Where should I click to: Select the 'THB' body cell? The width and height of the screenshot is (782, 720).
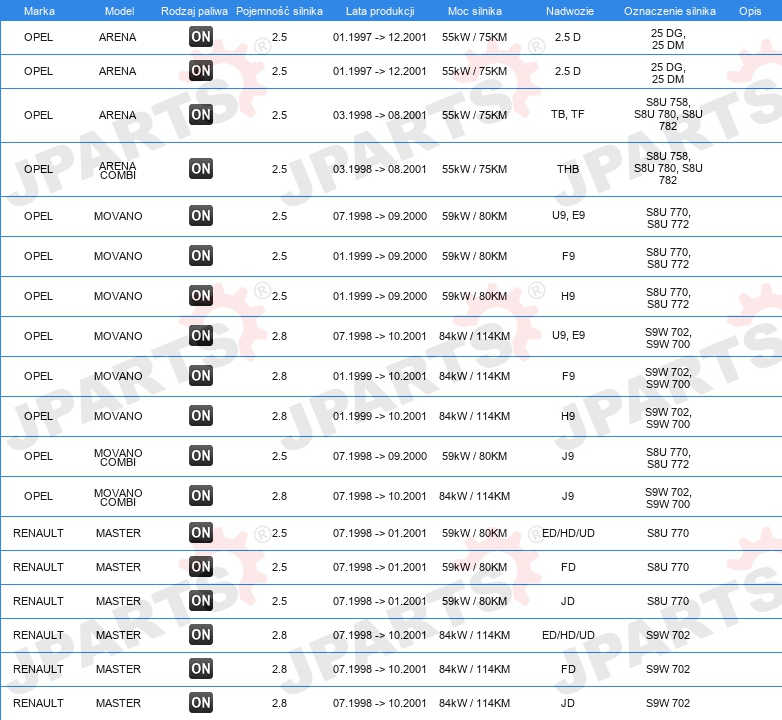[568, 169]
